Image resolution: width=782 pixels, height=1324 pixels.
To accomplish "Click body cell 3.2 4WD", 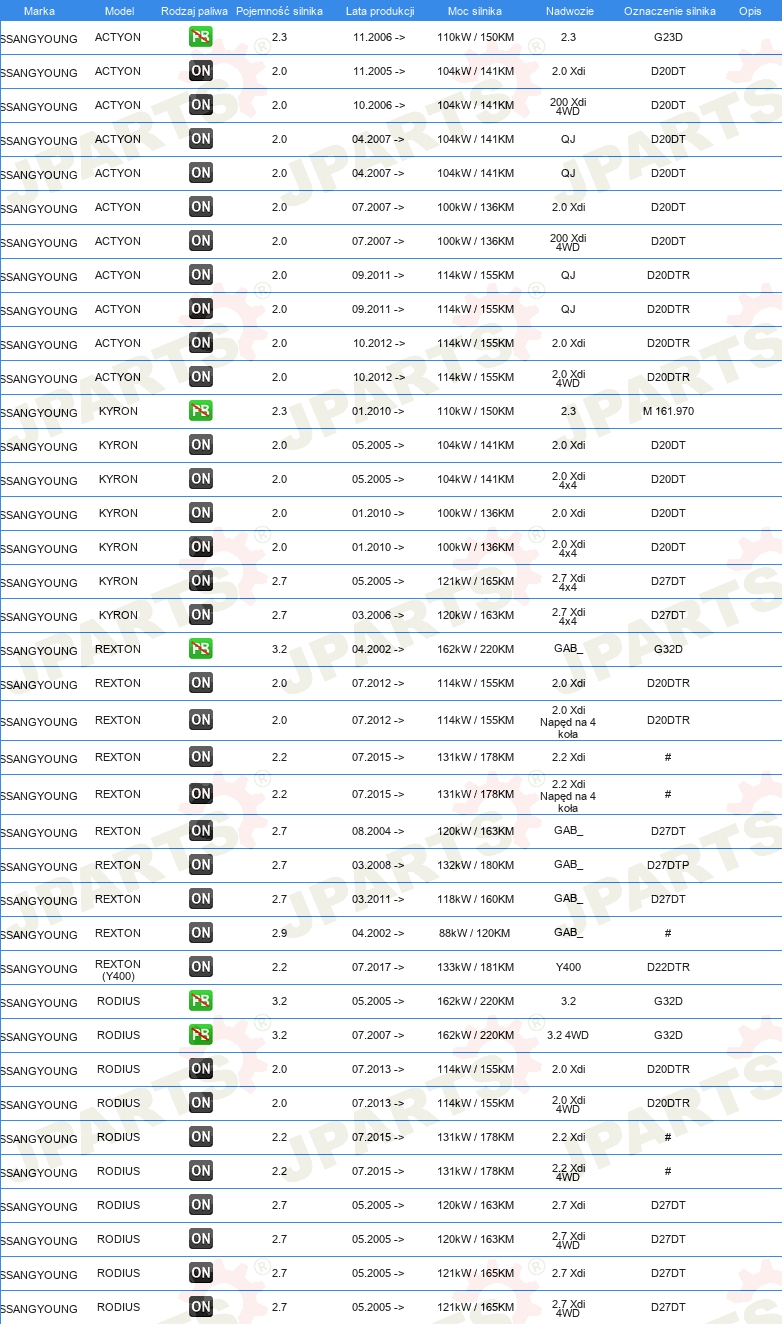I will 568,1035.
